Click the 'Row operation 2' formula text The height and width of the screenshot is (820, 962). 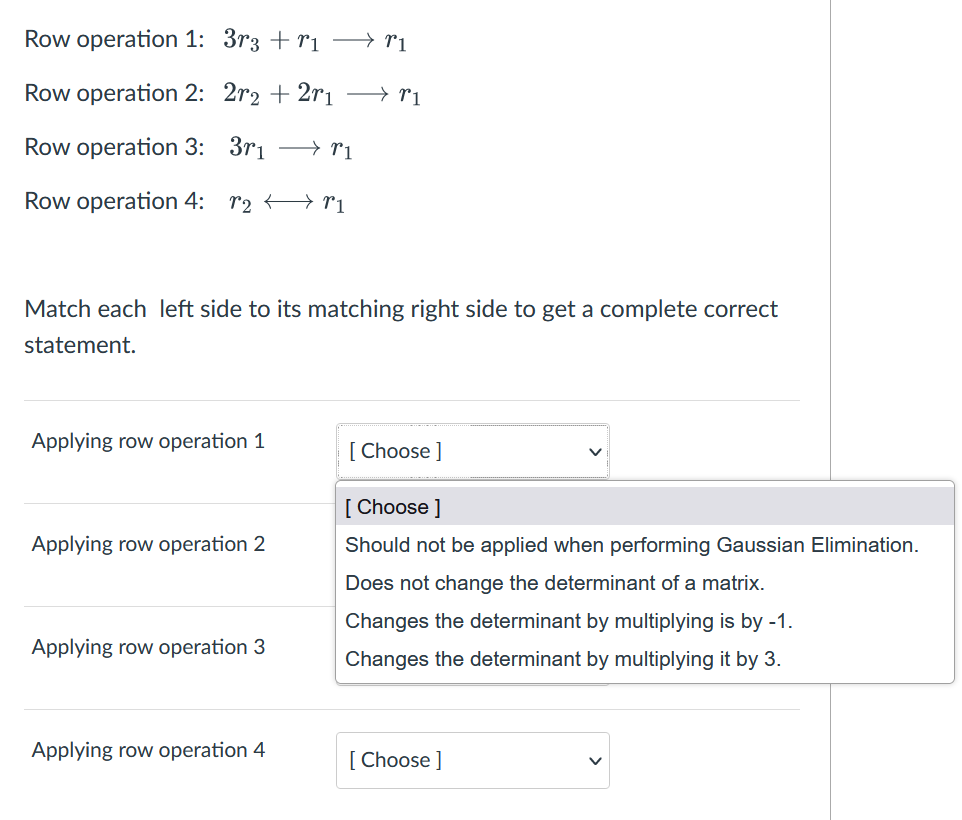[x=220, y=92]
